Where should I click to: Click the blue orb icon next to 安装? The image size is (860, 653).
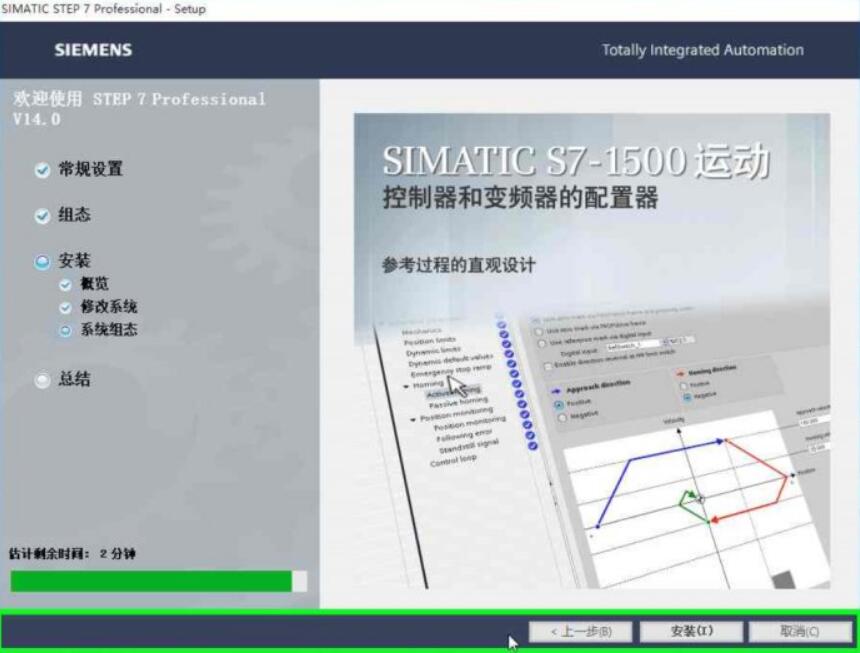42,260
